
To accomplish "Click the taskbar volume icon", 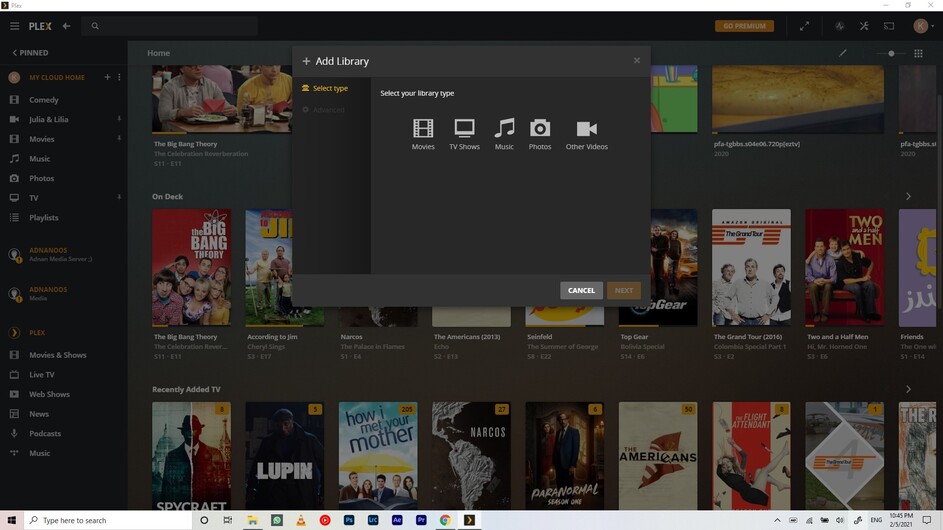I will pos(840,520).
